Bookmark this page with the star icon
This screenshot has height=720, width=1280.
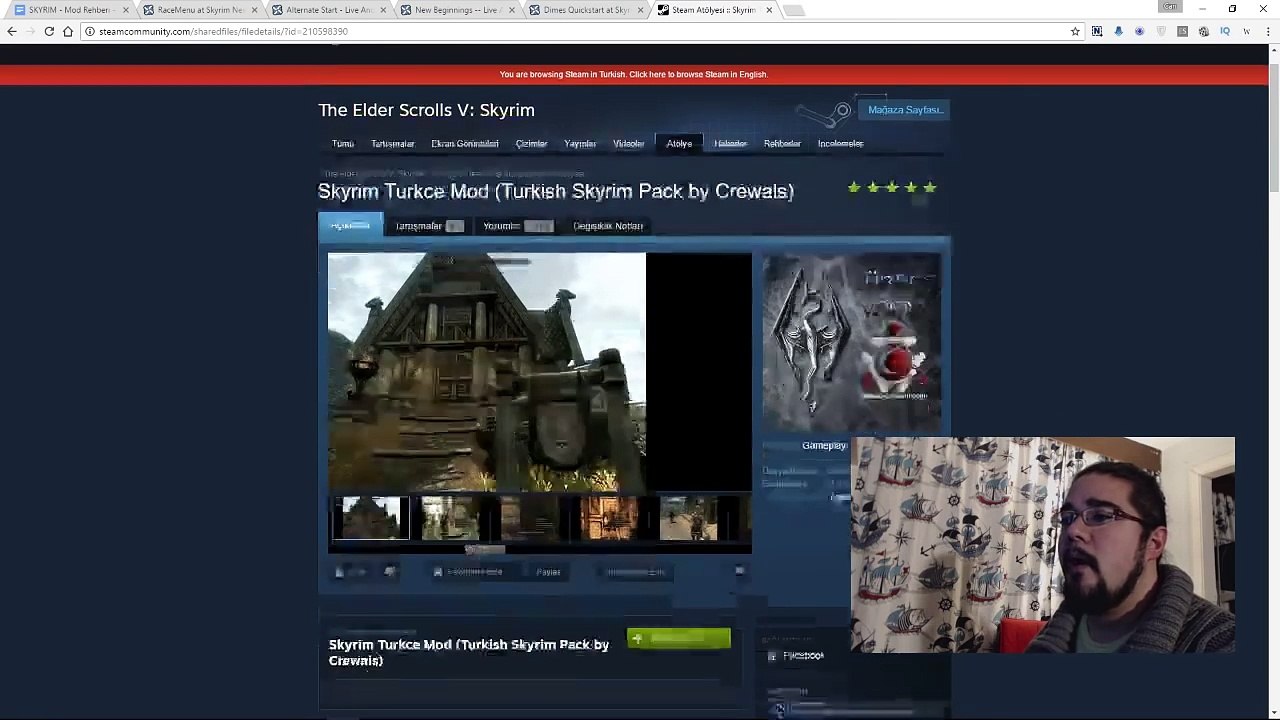click(1075, 31)
